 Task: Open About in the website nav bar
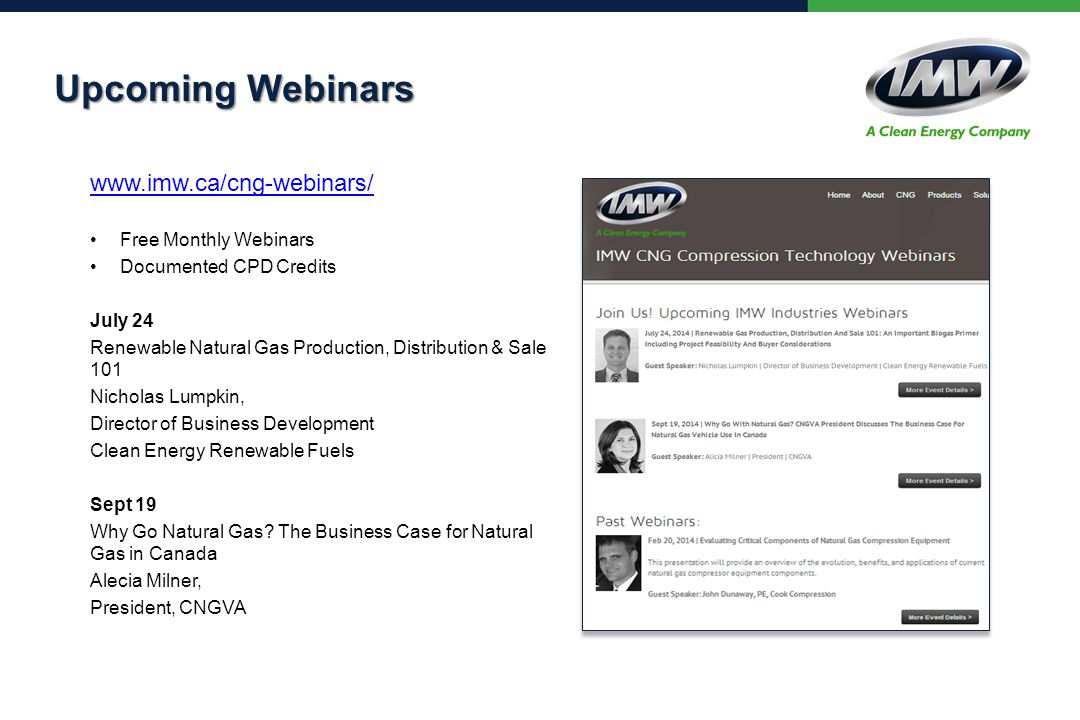click(873, 195)
